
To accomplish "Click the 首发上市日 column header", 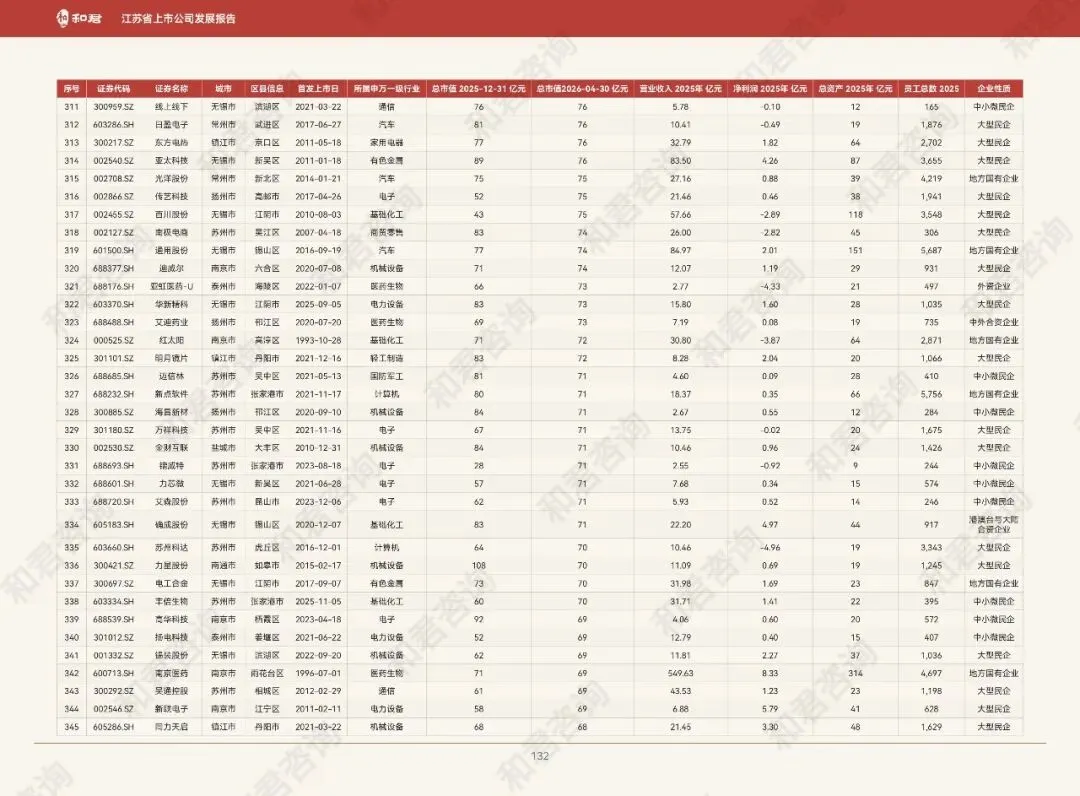I will [x=318, y=89].
